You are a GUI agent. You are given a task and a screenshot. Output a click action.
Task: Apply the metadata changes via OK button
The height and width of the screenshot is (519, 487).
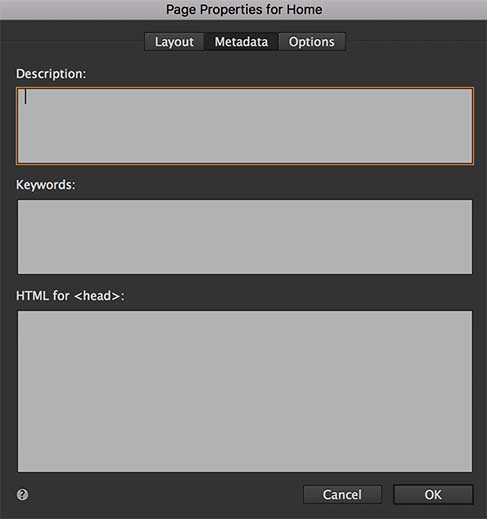[433, 494]
